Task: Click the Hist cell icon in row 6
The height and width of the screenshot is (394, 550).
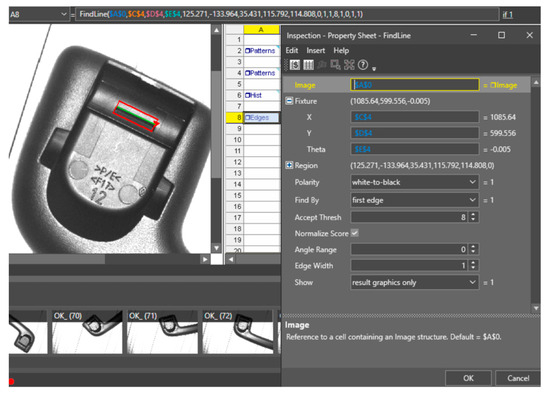Action: (x=248, y=95)
